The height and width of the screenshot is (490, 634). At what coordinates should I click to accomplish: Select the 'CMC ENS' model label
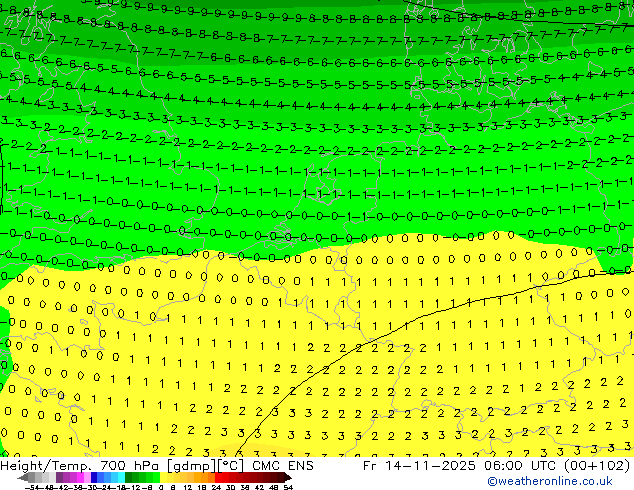[283, 466]
